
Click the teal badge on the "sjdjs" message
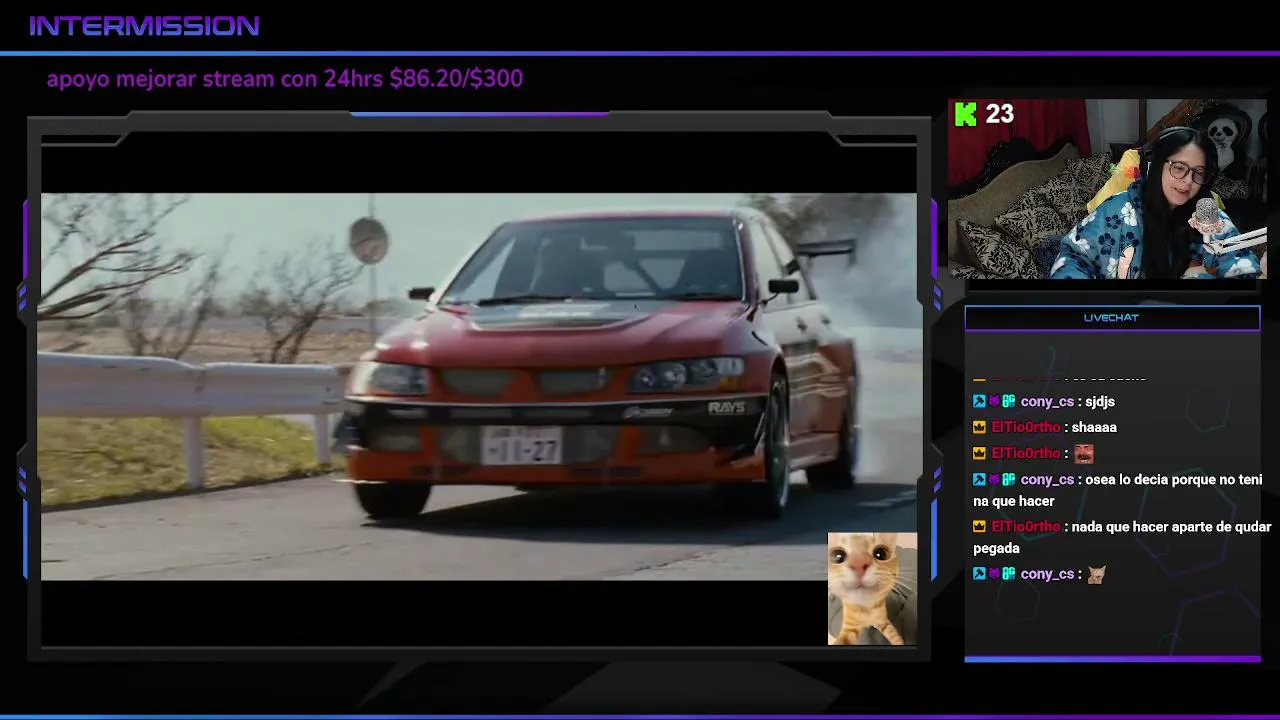[x=1009, y=401]
